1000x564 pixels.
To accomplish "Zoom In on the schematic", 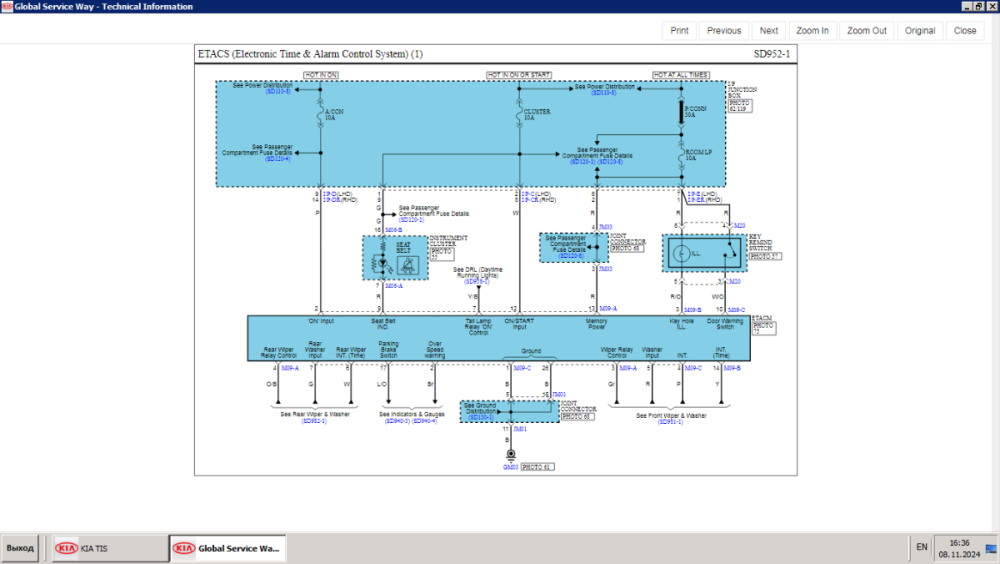I will 811,31.
